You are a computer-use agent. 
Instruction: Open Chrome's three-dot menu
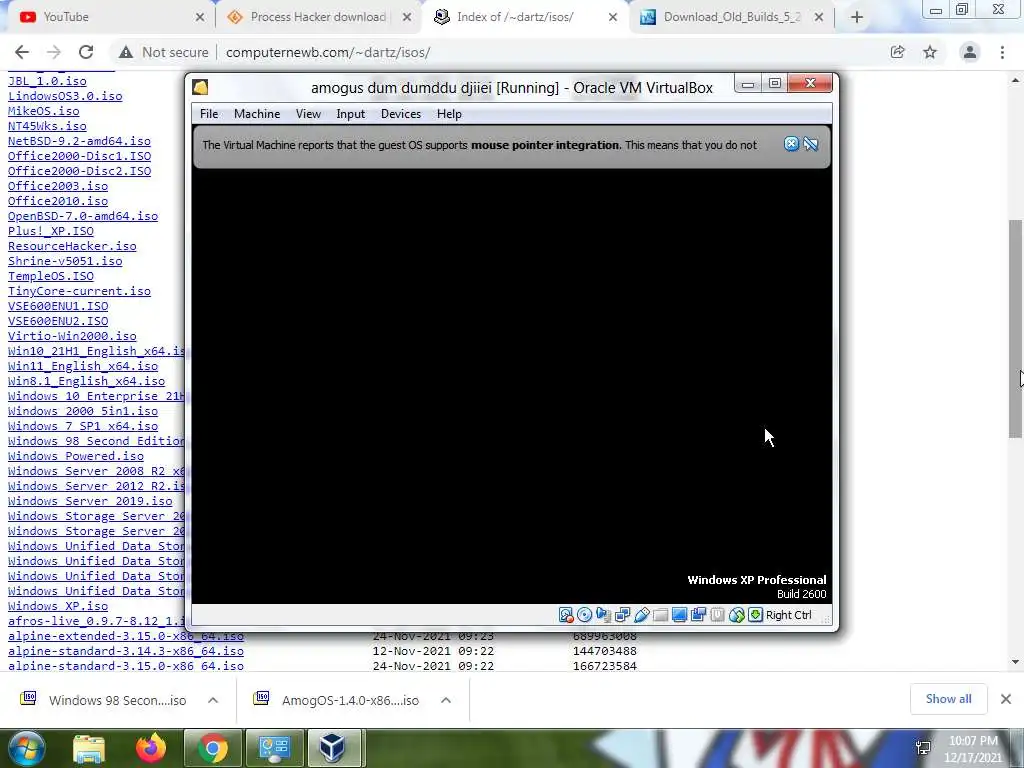1002,52
